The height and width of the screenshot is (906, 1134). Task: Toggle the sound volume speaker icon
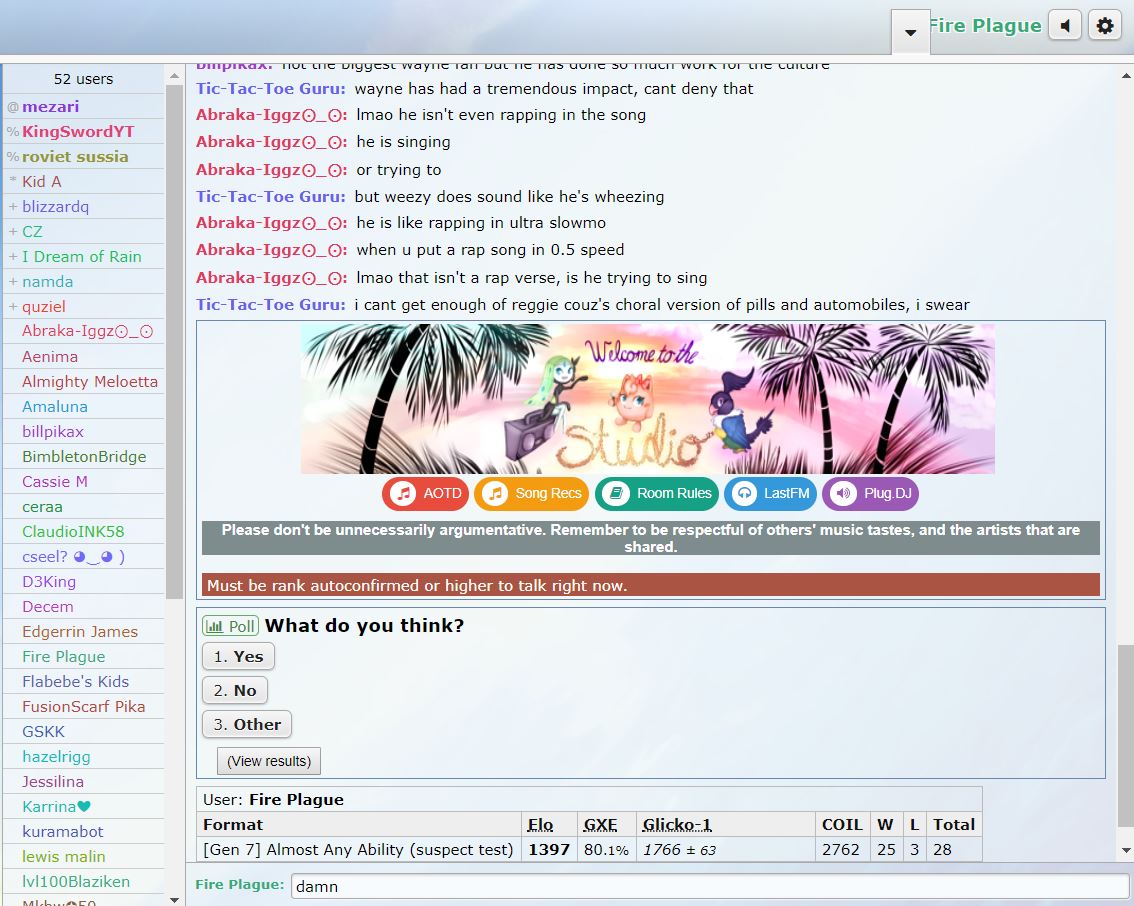pos(1065,26)
